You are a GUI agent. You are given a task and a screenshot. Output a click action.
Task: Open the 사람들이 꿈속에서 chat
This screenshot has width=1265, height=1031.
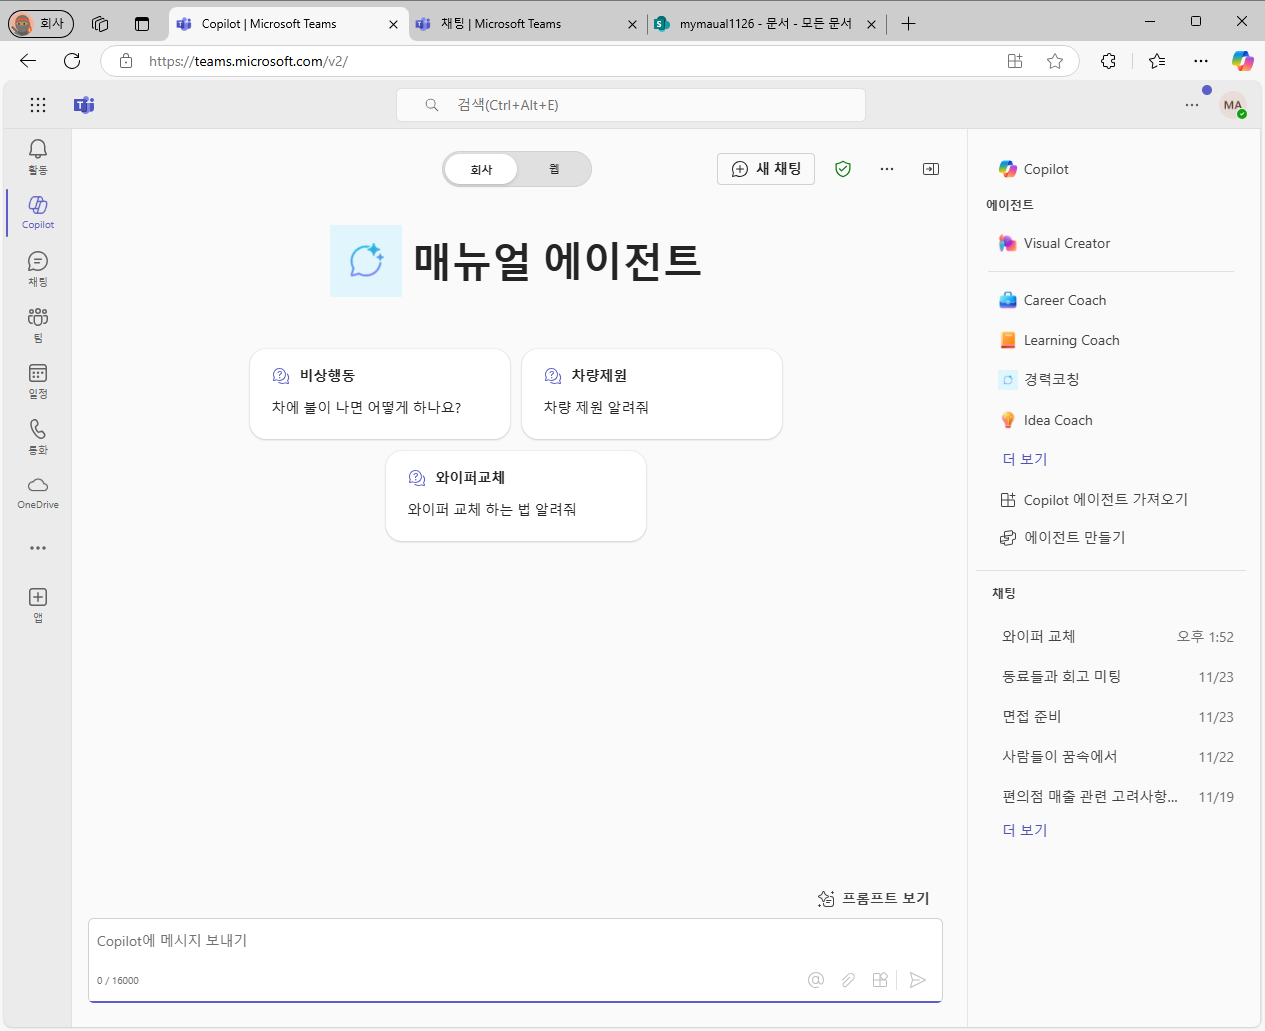click(1117, 757)
